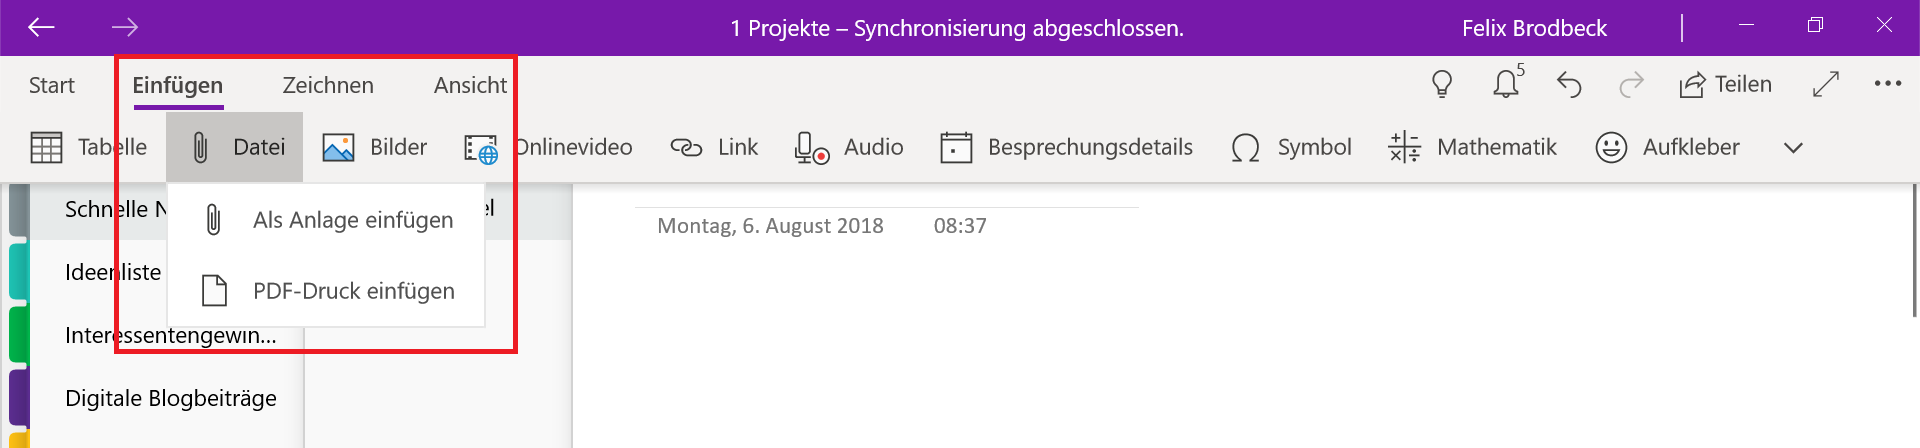The height and width of the screenshot is (448, 1920).
Task: Click the lightbulb "Tell me" icon
Action: 1442,85
